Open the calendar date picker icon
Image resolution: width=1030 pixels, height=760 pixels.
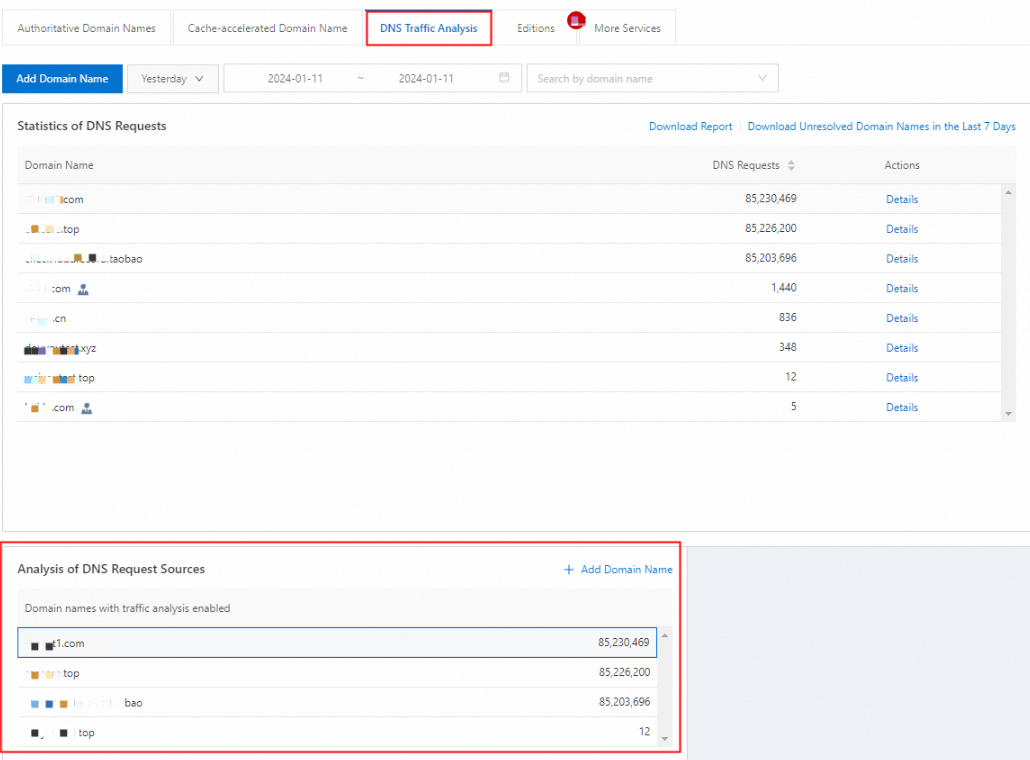click(x=504, y=78)
